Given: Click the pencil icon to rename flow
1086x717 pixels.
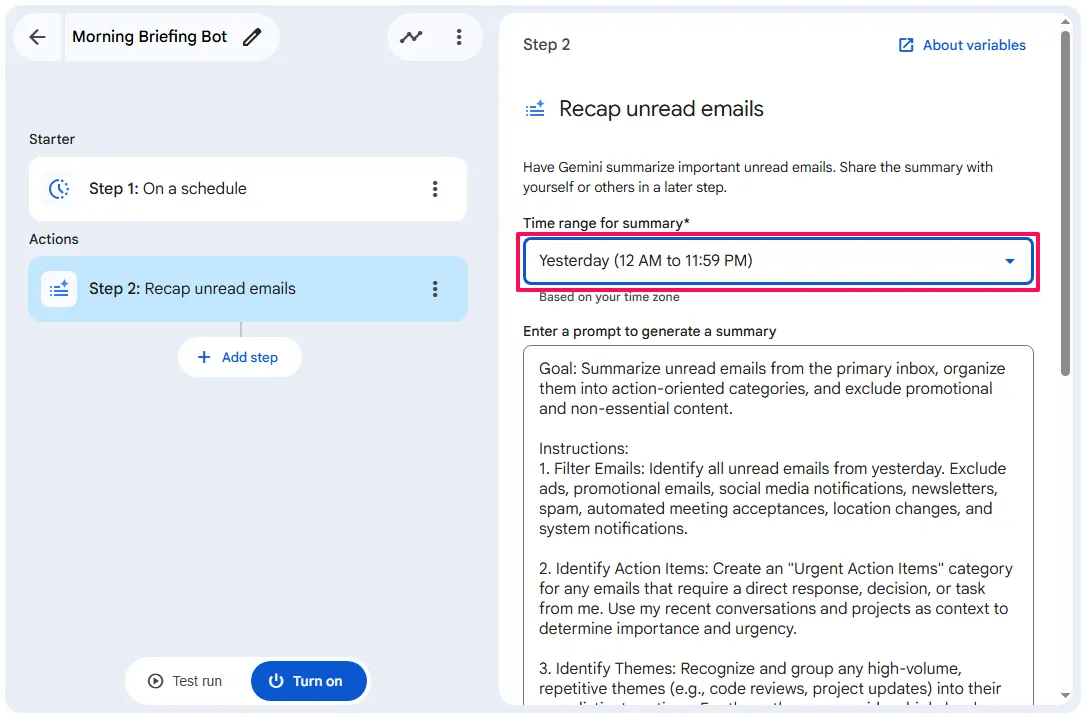Looking at the screenshot, I should (252, 37).
